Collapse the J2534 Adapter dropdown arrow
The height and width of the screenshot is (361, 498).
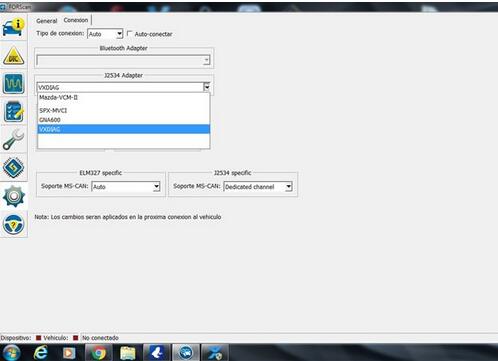pyautogui.click(x=207, y=87)
